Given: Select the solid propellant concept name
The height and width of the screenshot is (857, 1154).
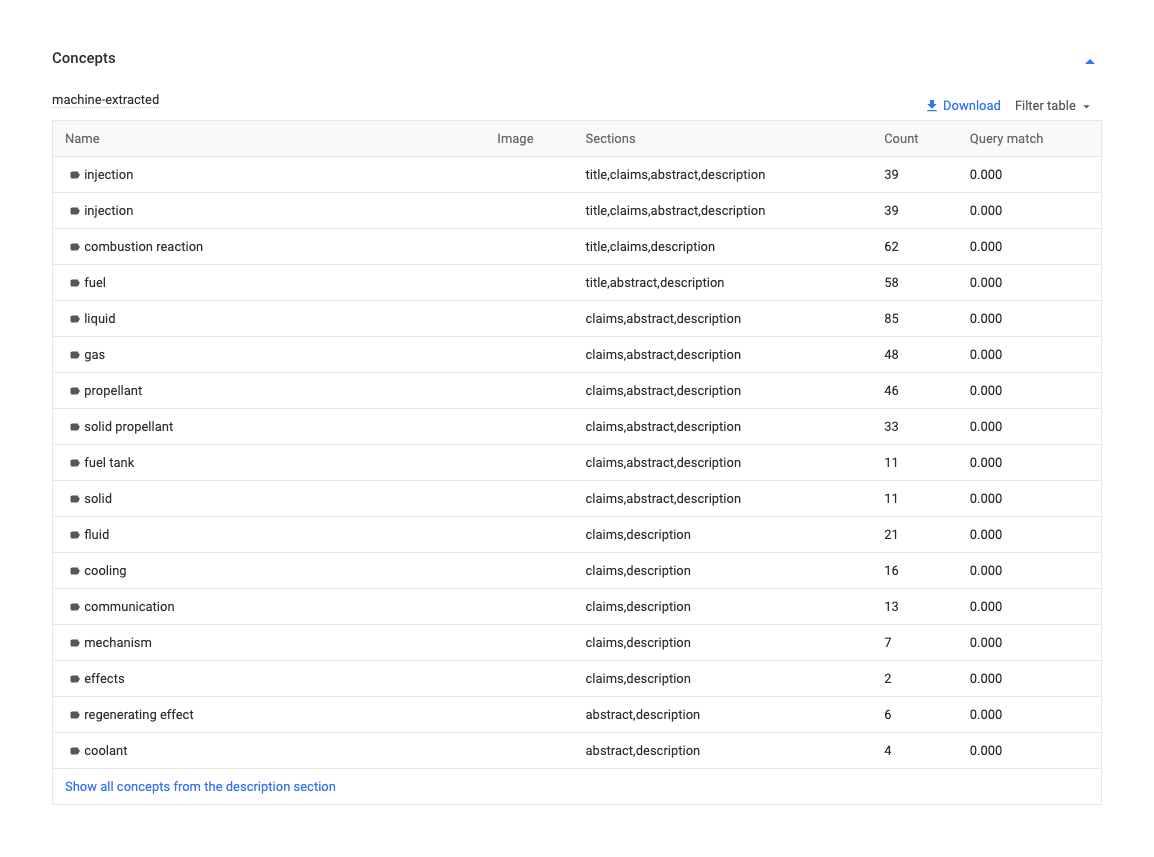Looking at the screenshot, I should (x=129, y=427).
